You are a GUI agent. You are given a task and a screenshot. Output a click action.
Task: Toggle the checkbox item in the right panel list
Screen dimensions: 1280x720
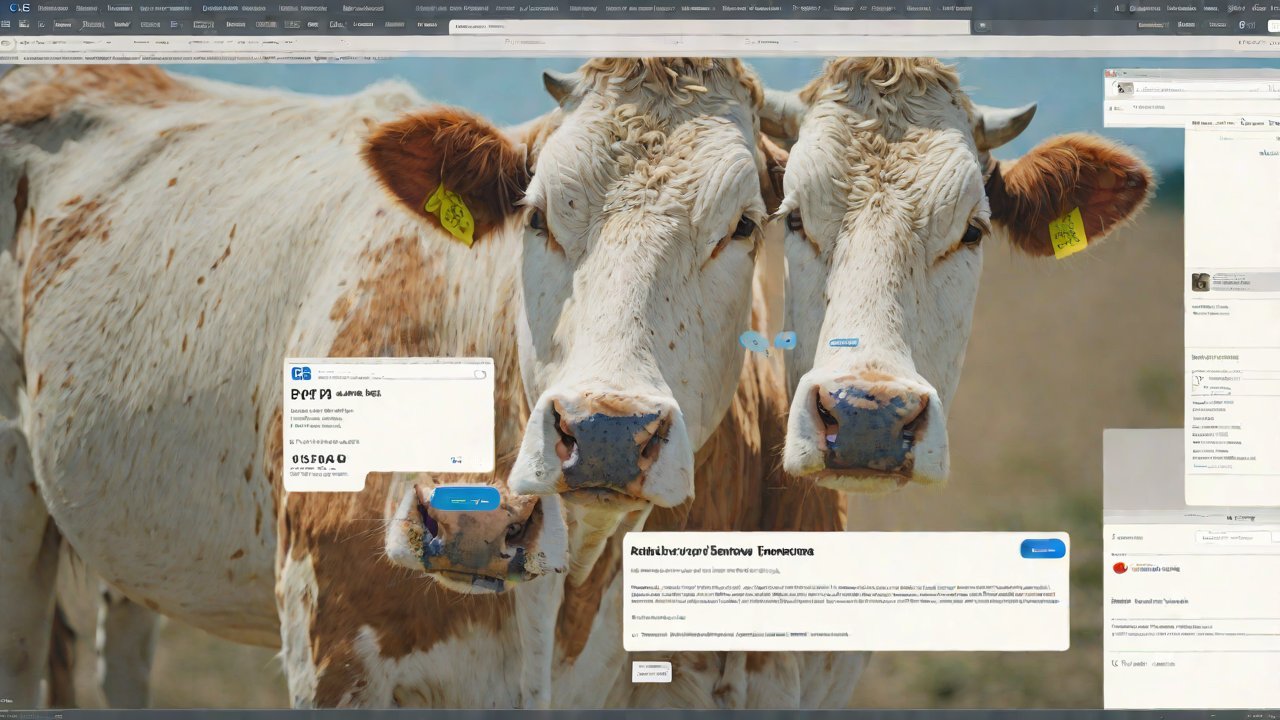pyautogui.click(x=1198, y=380)
